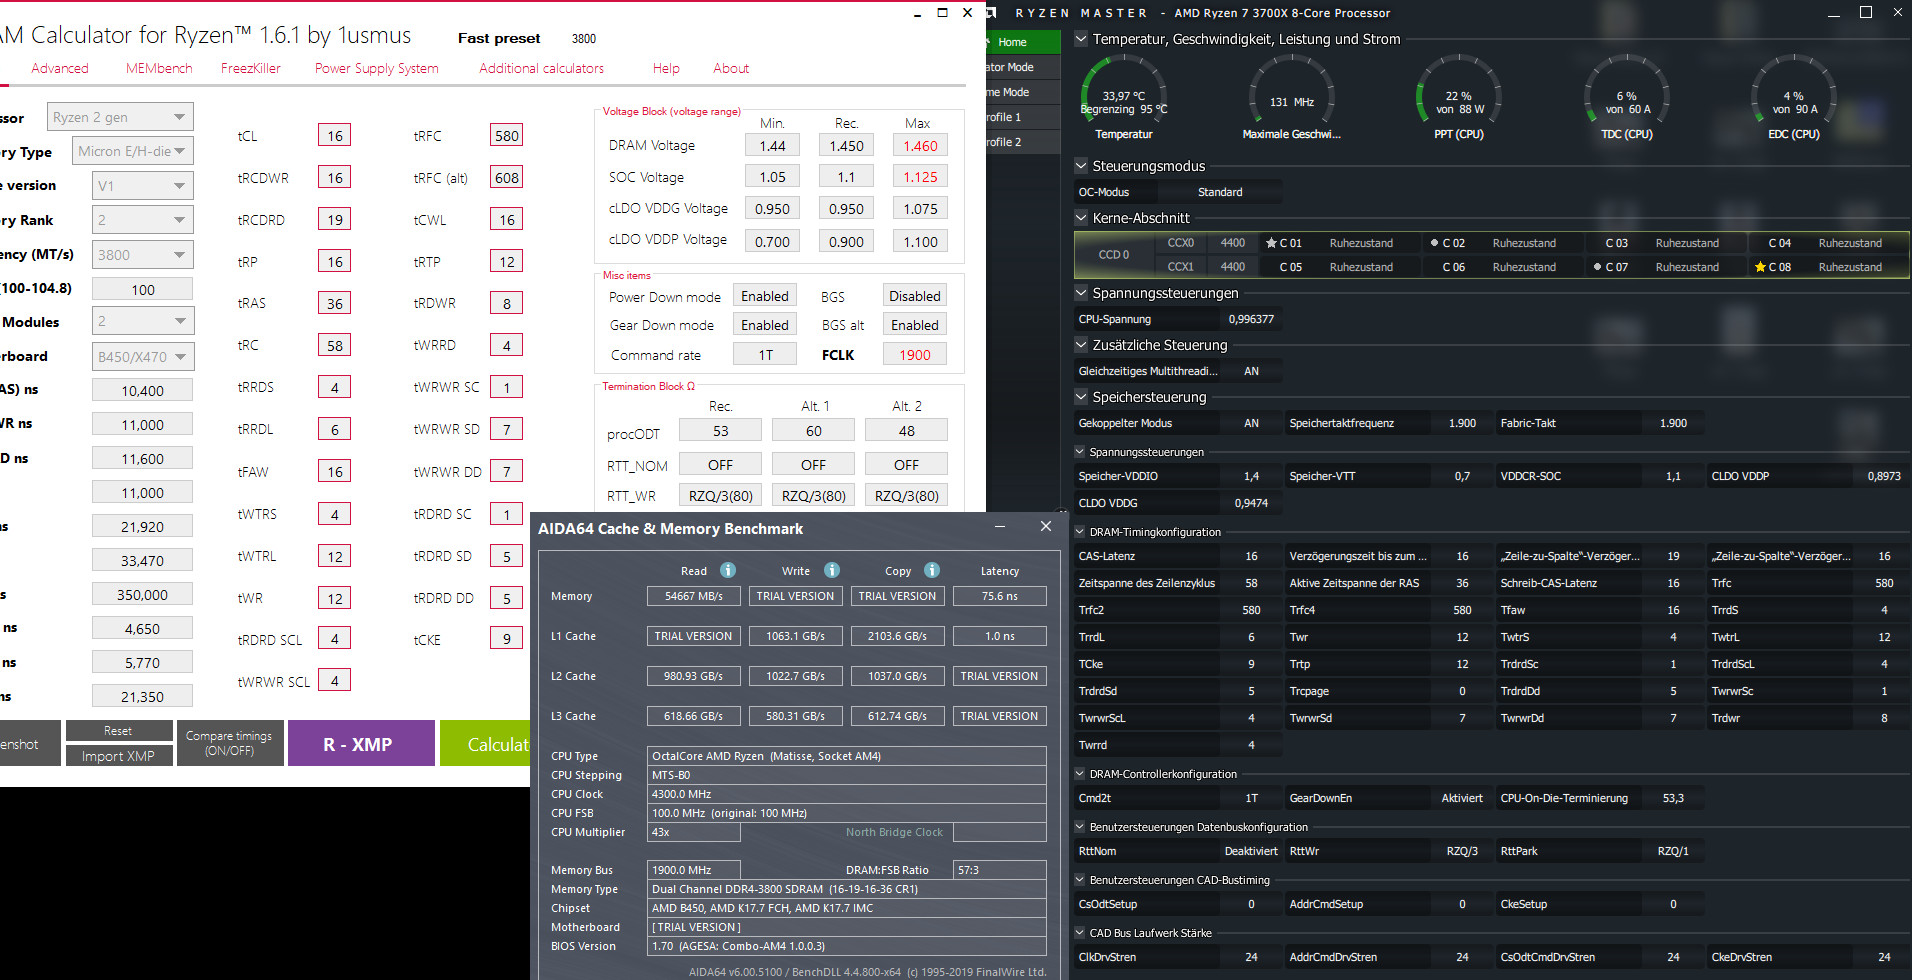1912x980 pixels.
Task: Click the CPU-Spannung value 0,996377
Action: (1251, 319)
